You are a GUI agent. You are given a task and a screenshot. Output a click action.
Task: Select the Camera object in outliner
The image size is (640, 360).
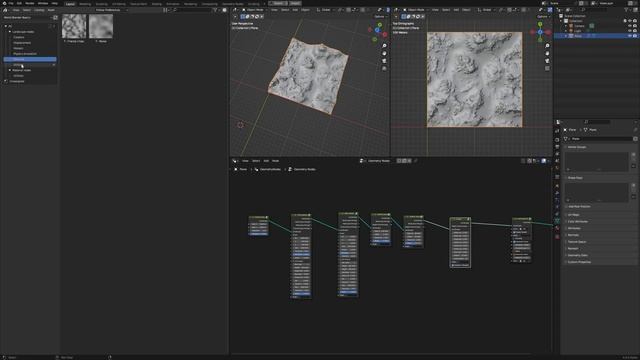pos(579,26)
